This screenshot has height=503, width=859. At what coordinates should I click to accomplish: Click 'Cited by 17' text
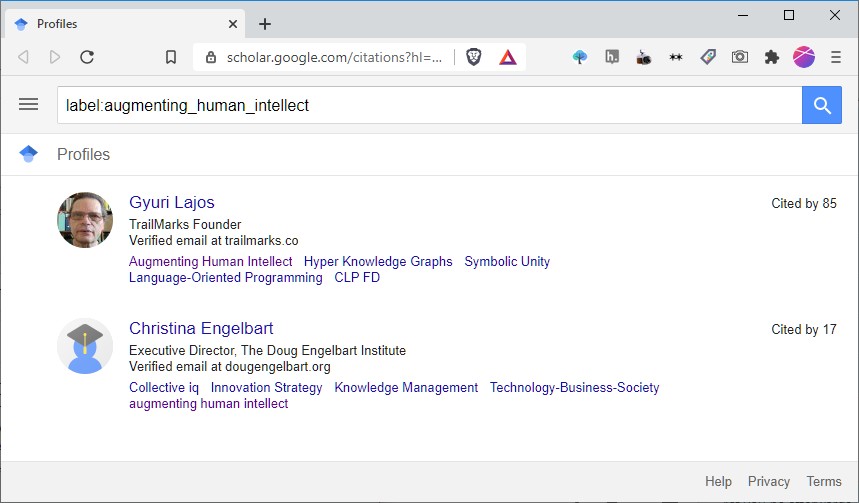coord(804,329)
